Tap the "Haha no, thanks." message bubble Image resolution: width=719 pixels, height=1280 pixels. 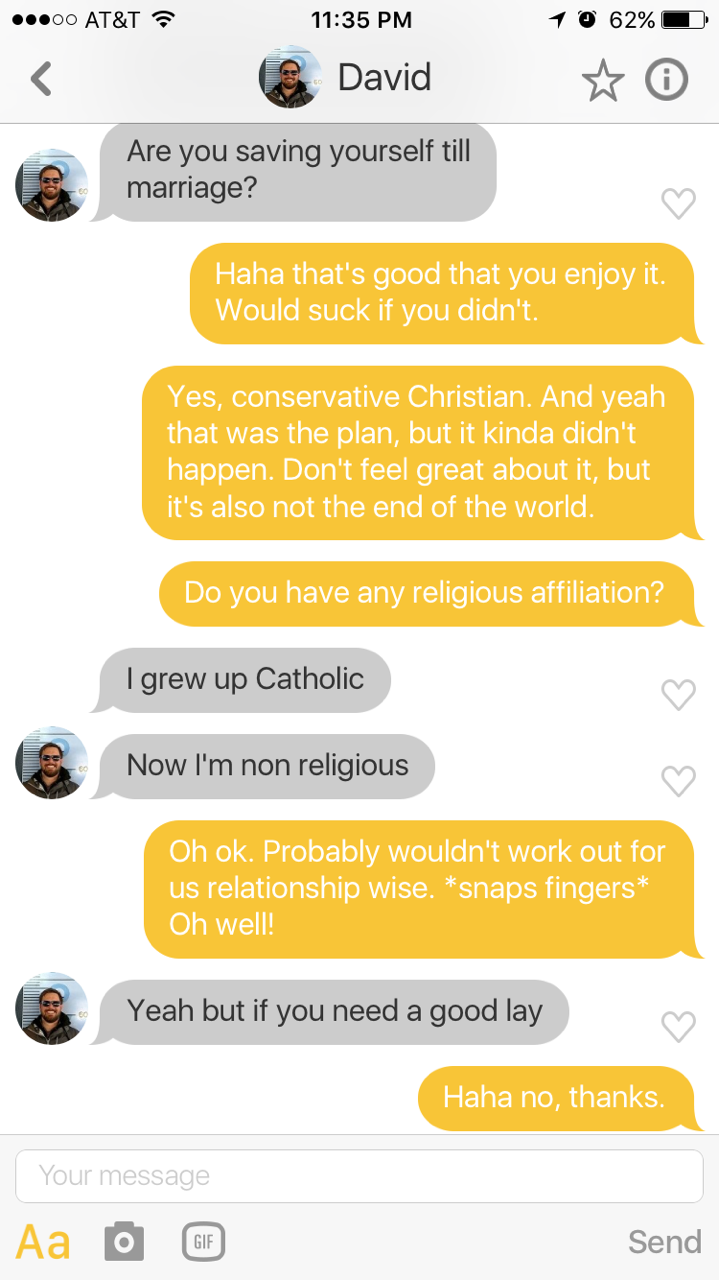pyautogui.click(x=554, y=1097)
